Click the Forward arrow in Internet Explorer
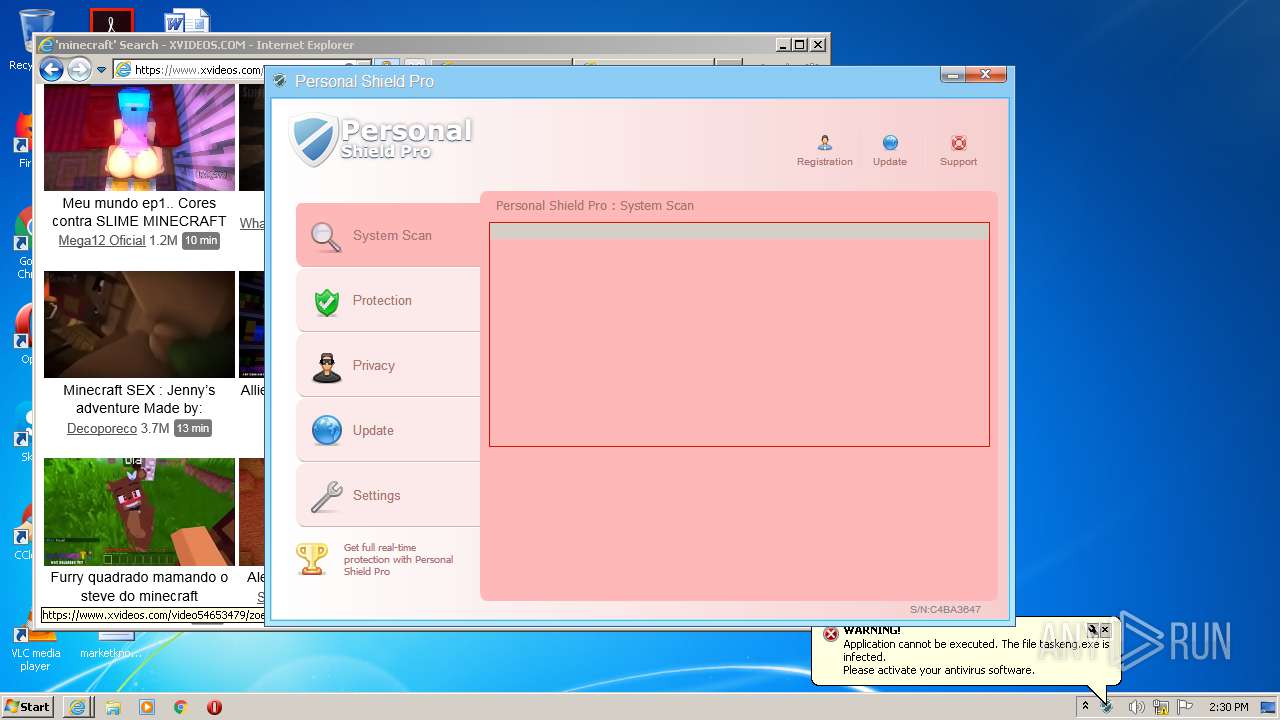Screen dimensions: 1280x720 click(x=79, y=69)
